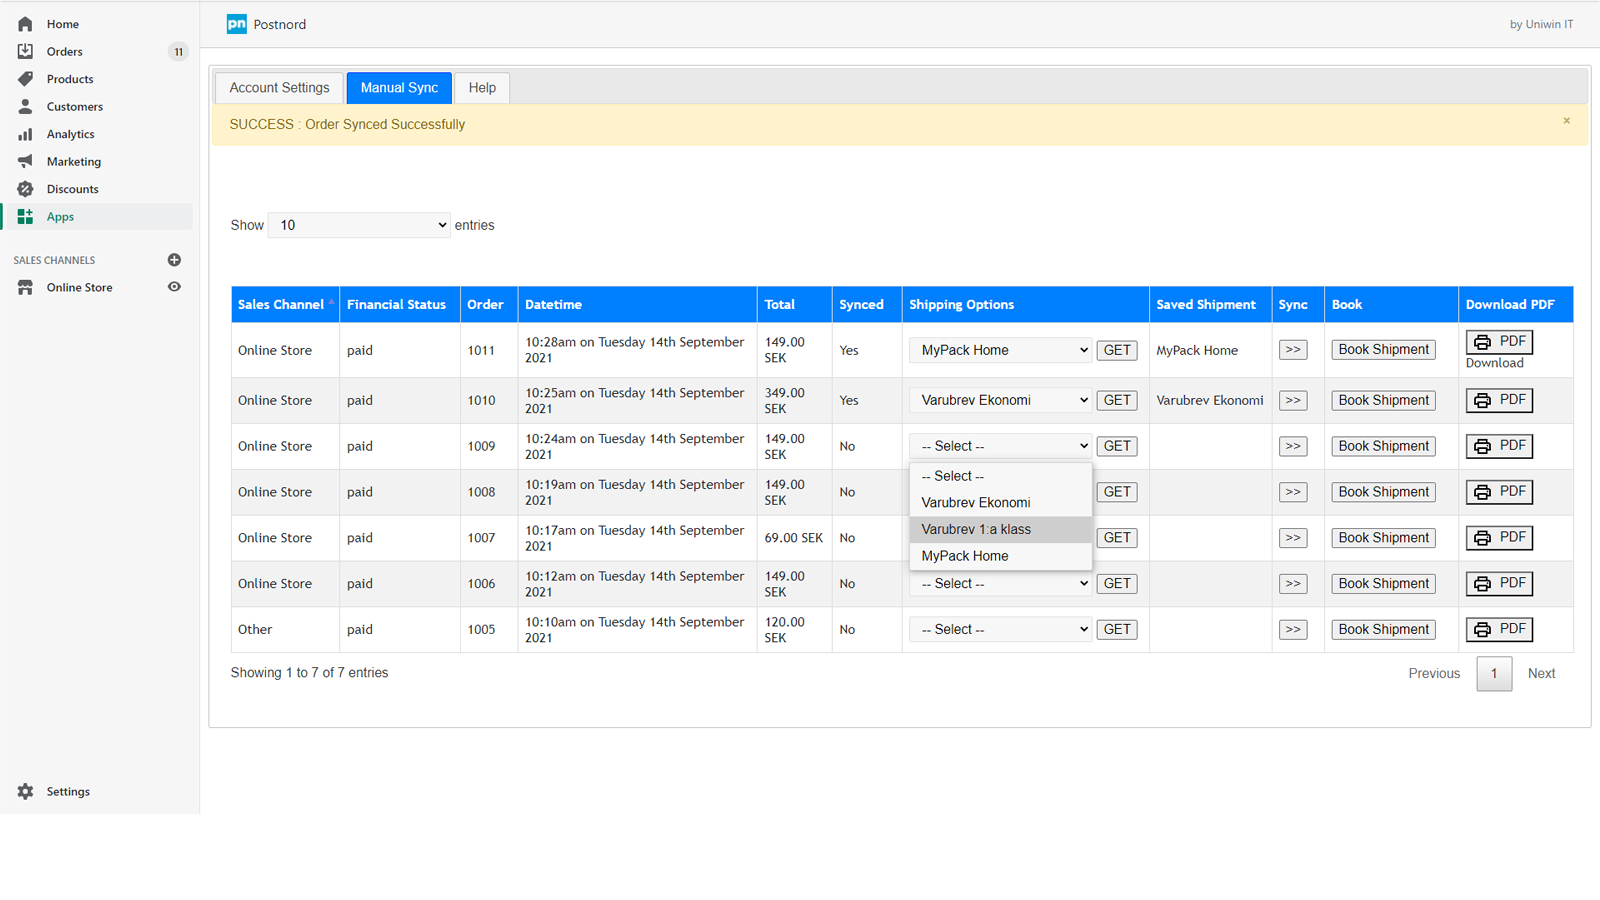The width and height of the screenshot is (1600, 900).
Task: Open Analytics bar chart icon
Action: click(25, 134)
